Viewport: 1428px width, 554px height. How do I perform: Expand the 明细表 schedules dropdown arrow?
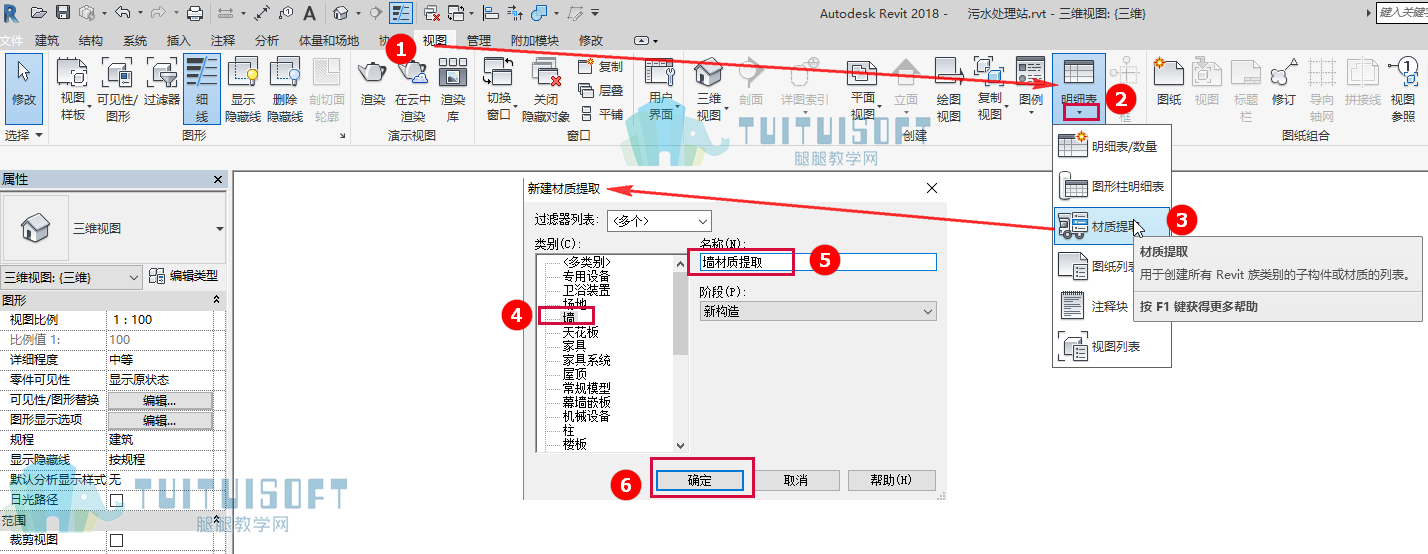point(1078,112)
